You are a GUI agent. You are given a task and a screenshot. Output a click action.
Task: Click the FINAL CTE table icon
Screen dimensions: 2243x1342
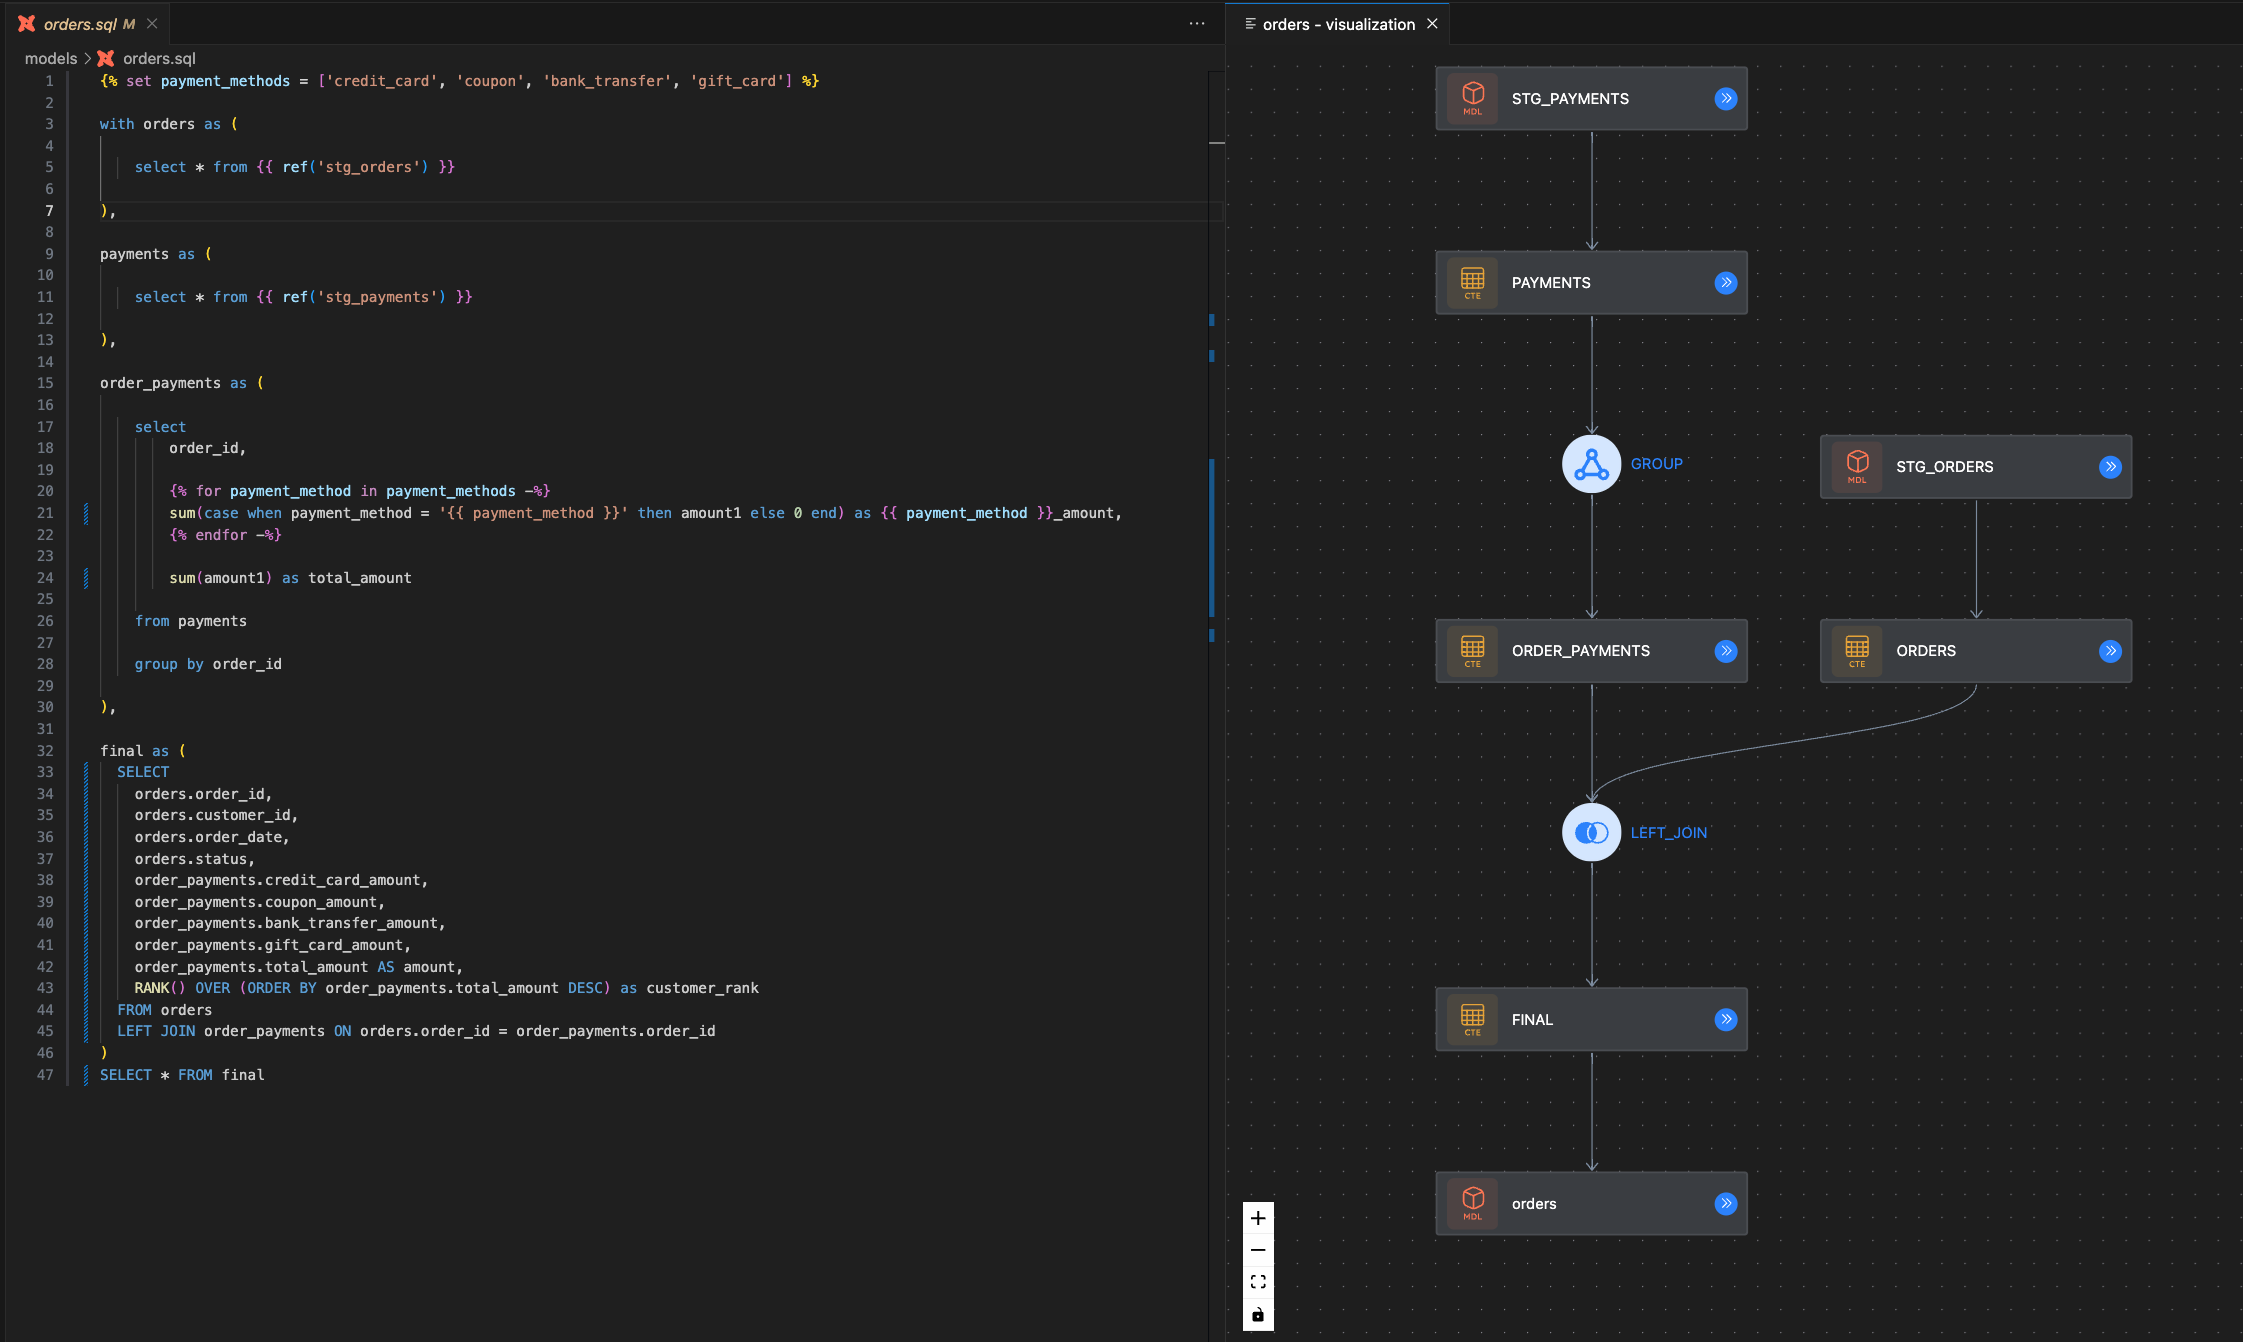1473,1019
